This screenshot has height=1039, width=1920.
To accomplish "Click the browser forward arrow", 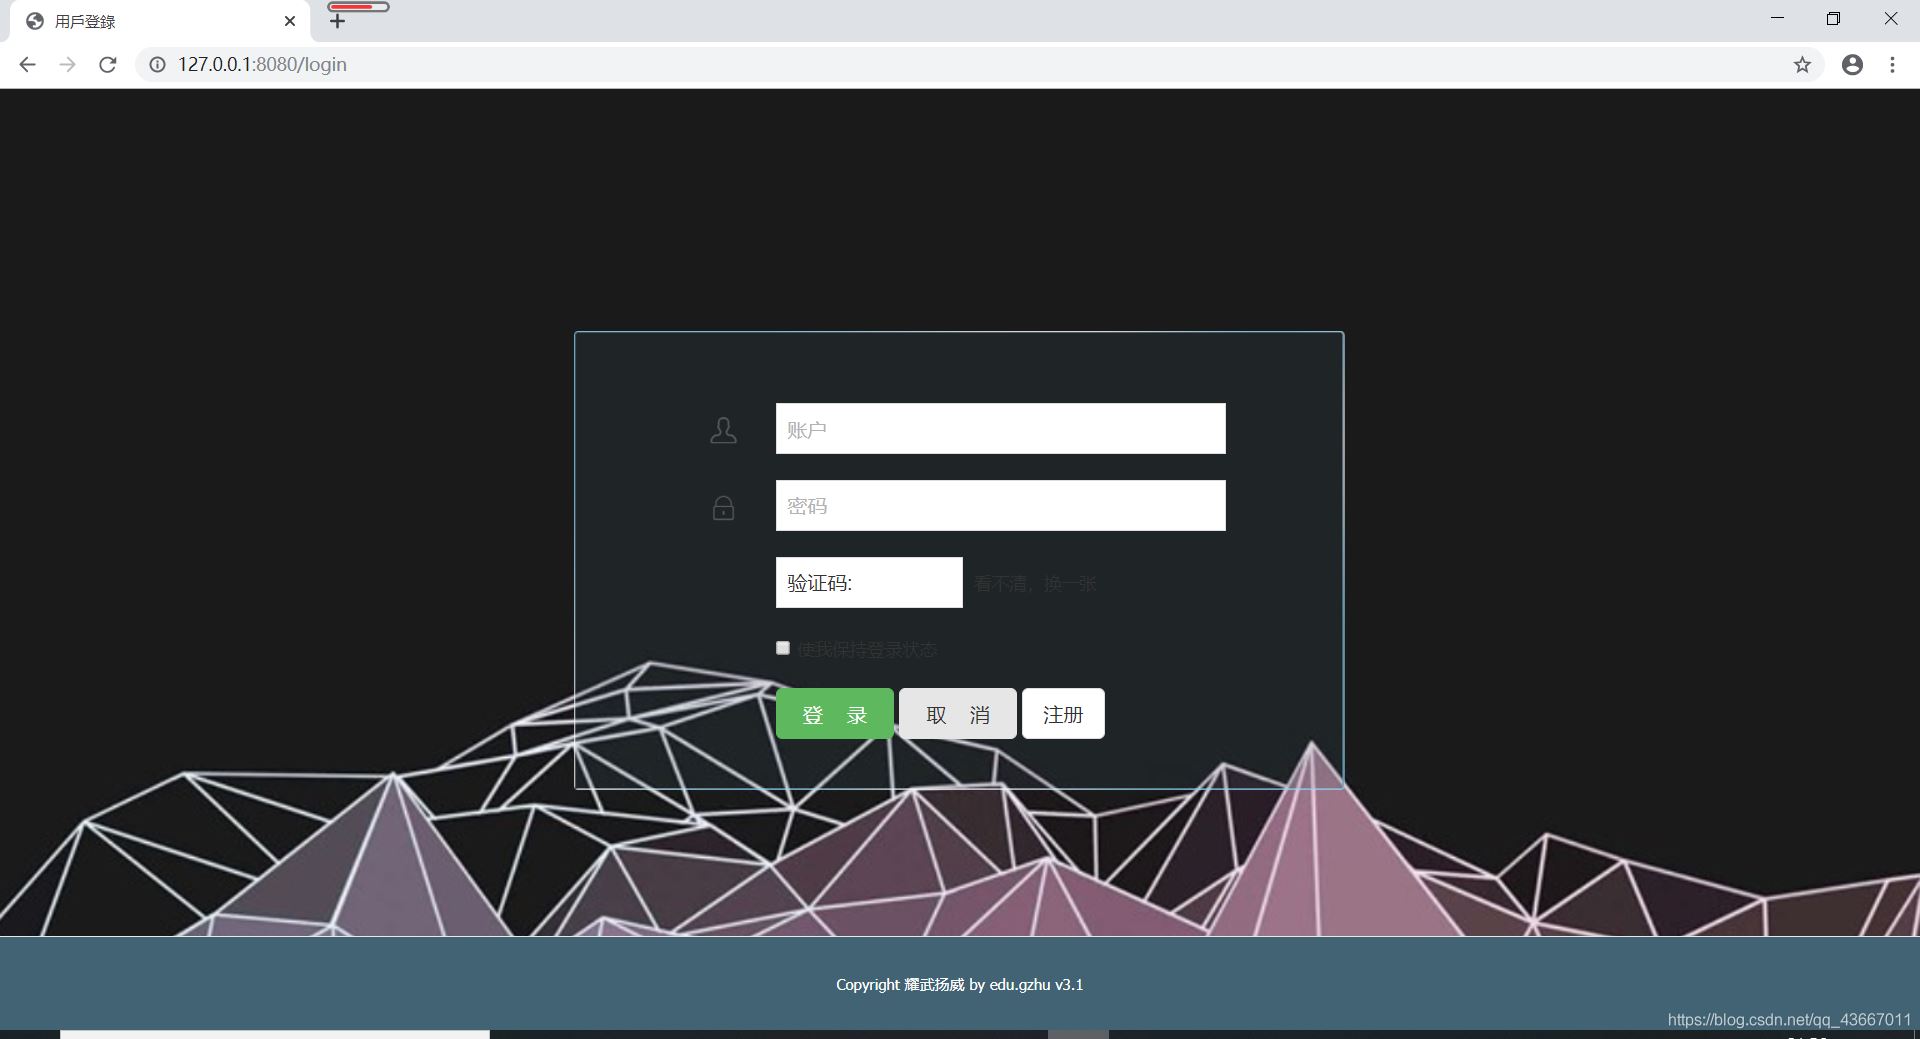I will [x=67, y=65].
